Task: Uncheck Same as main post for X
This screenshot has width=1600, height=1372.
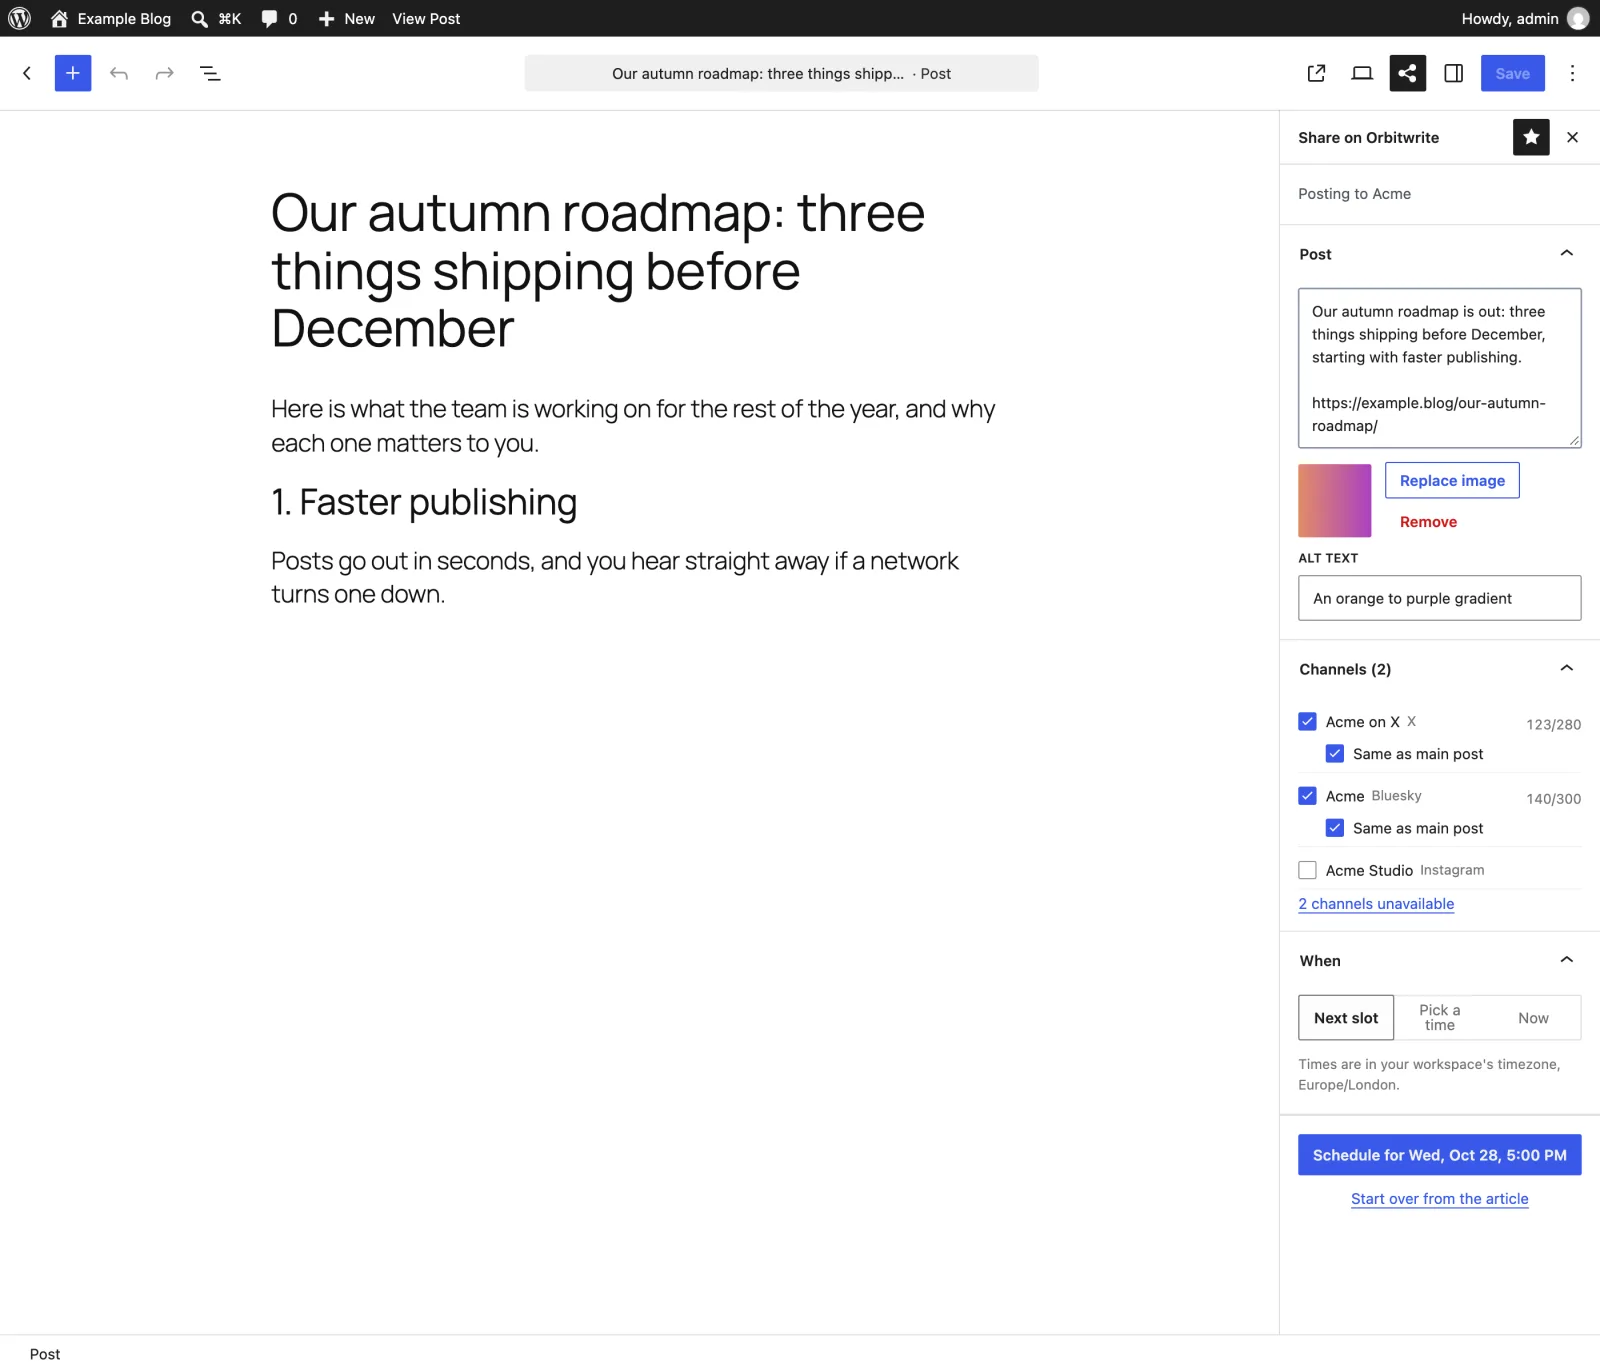Action: tap(1335, 753)
